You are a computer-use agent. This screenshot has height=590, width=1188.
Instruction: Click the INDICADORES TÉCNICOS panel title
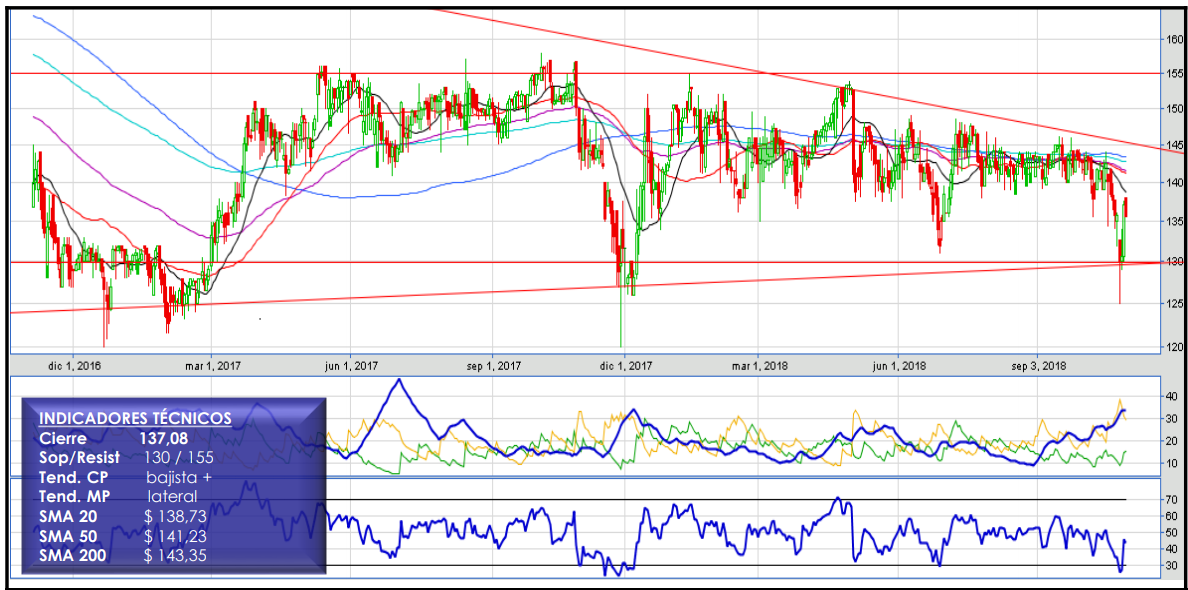134,418
